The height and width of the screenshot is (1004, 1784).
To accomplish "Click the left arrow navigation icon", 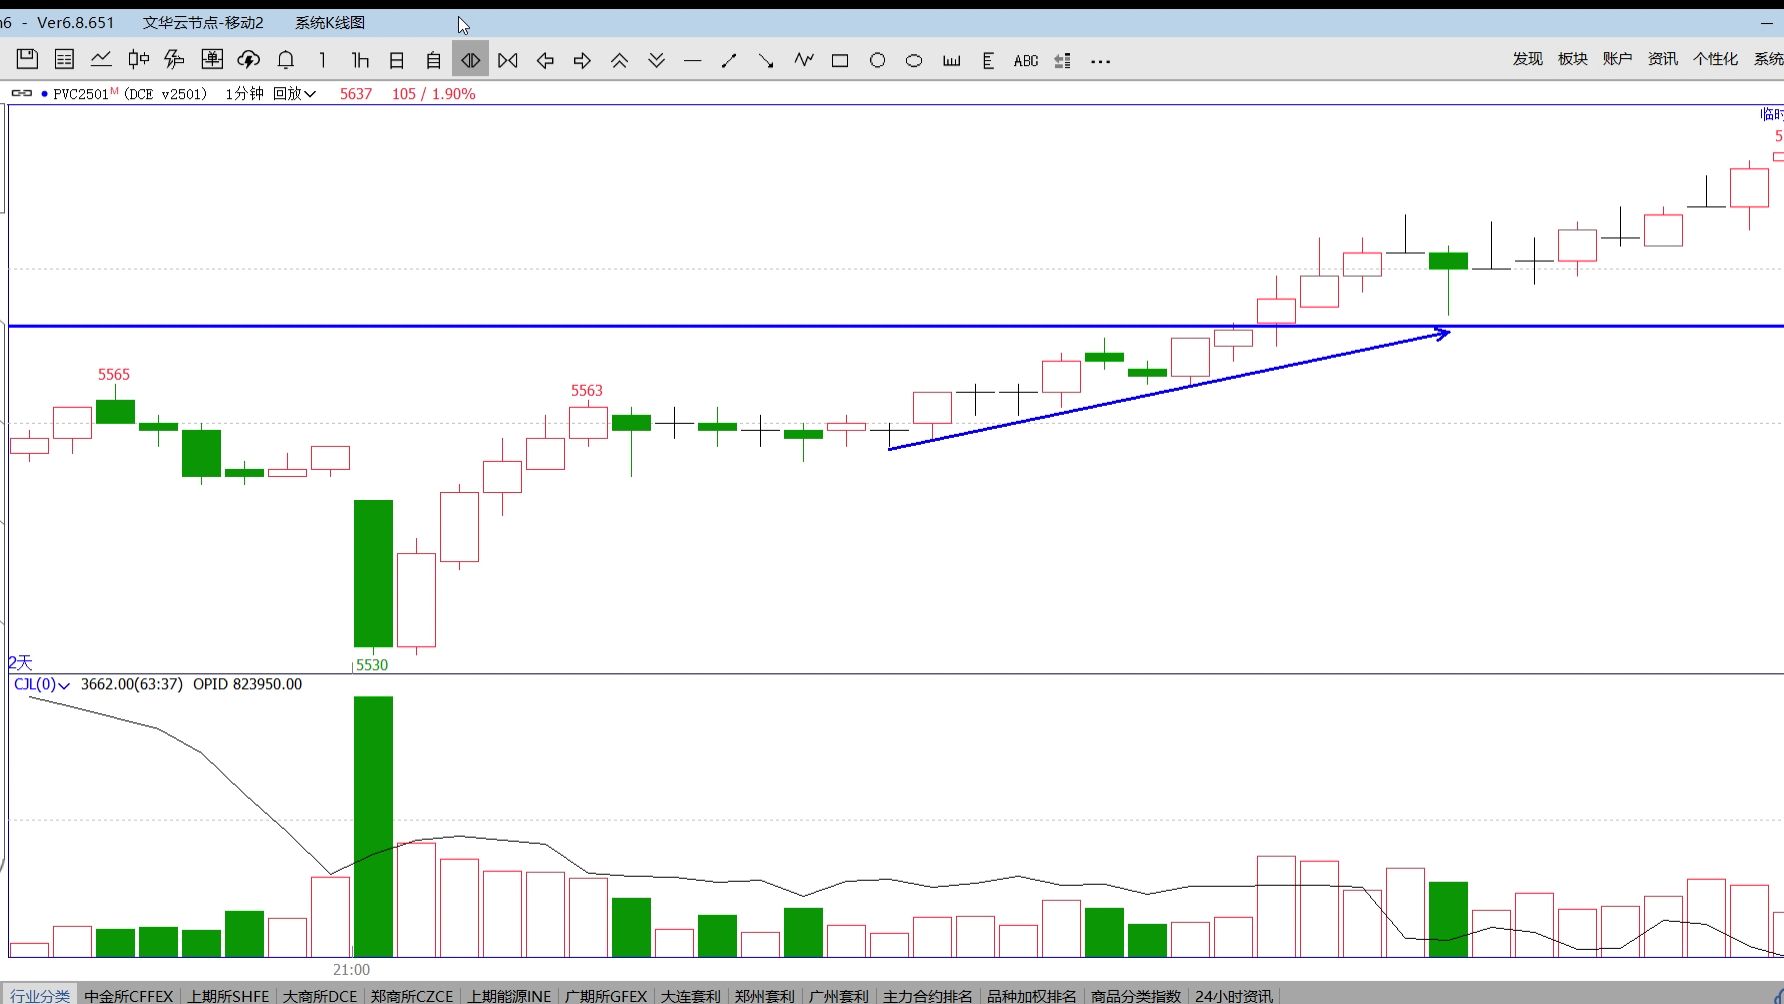I will [545, 61].
